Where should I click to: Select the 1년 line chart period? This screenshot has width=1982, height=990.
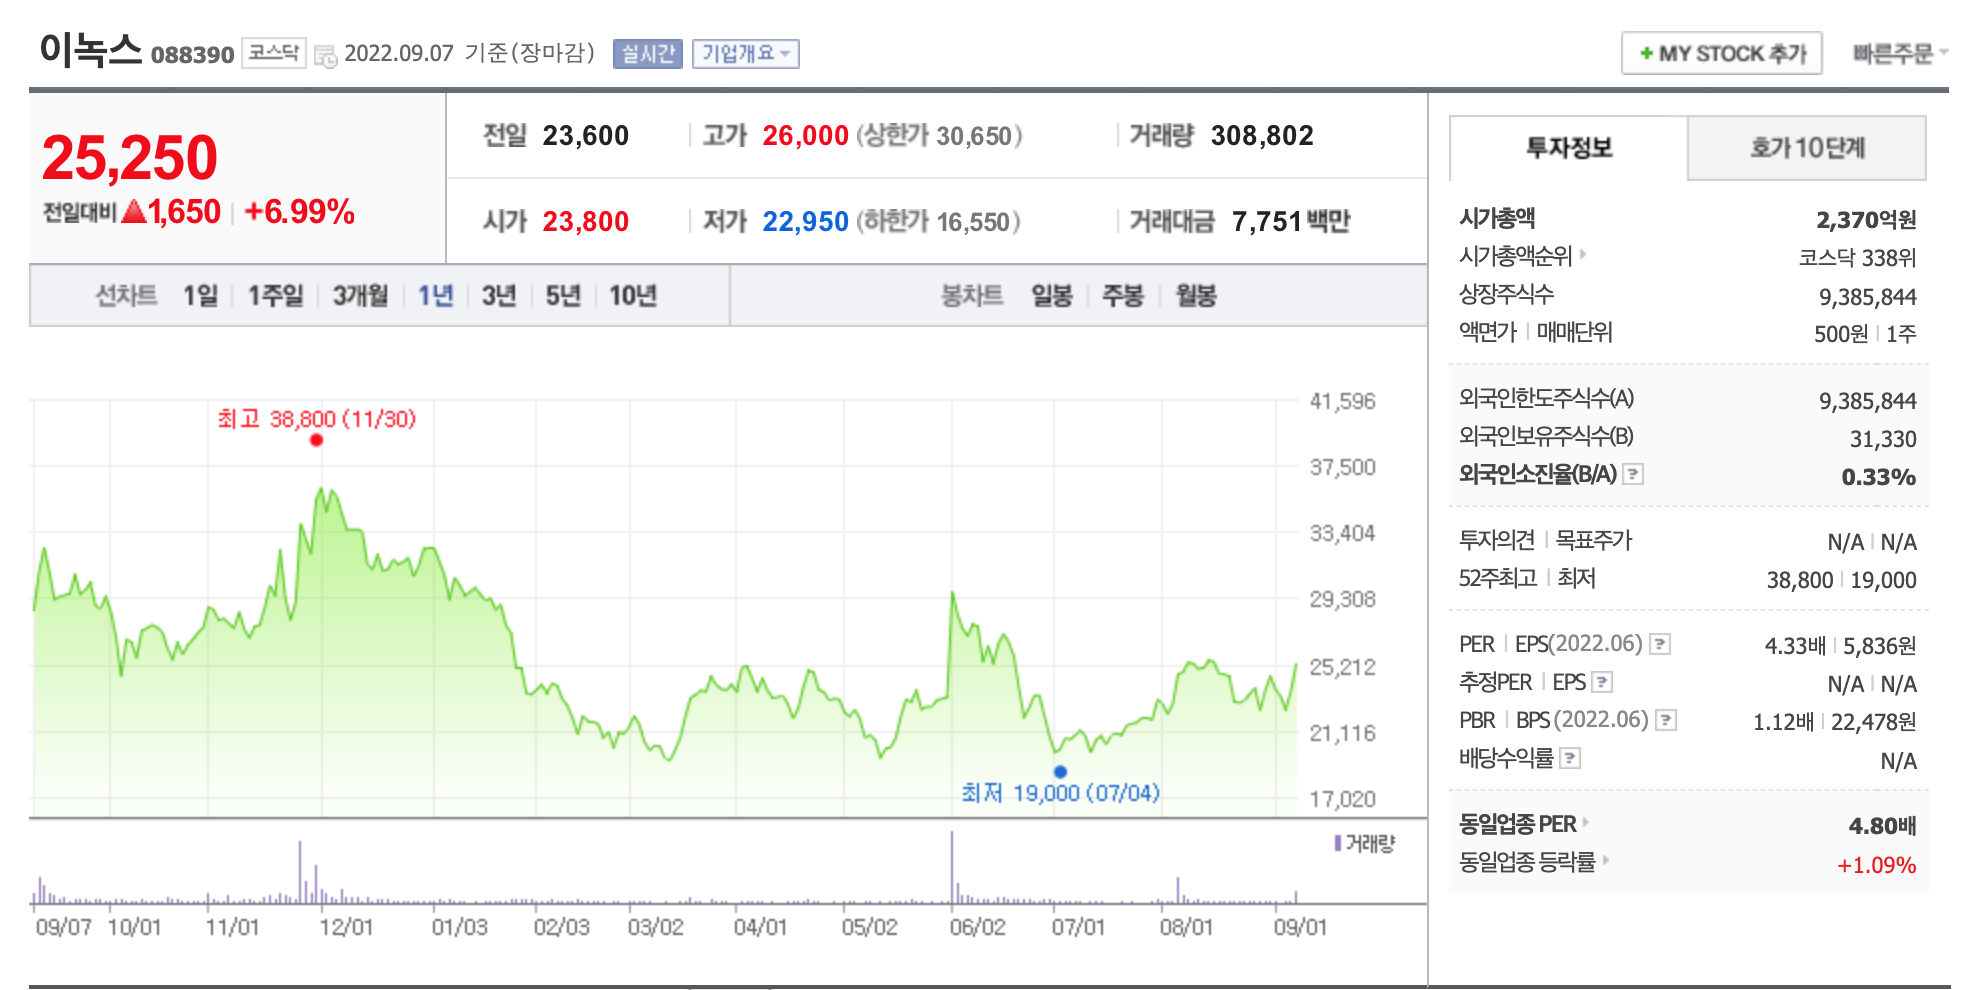click(x=435, y=296)
